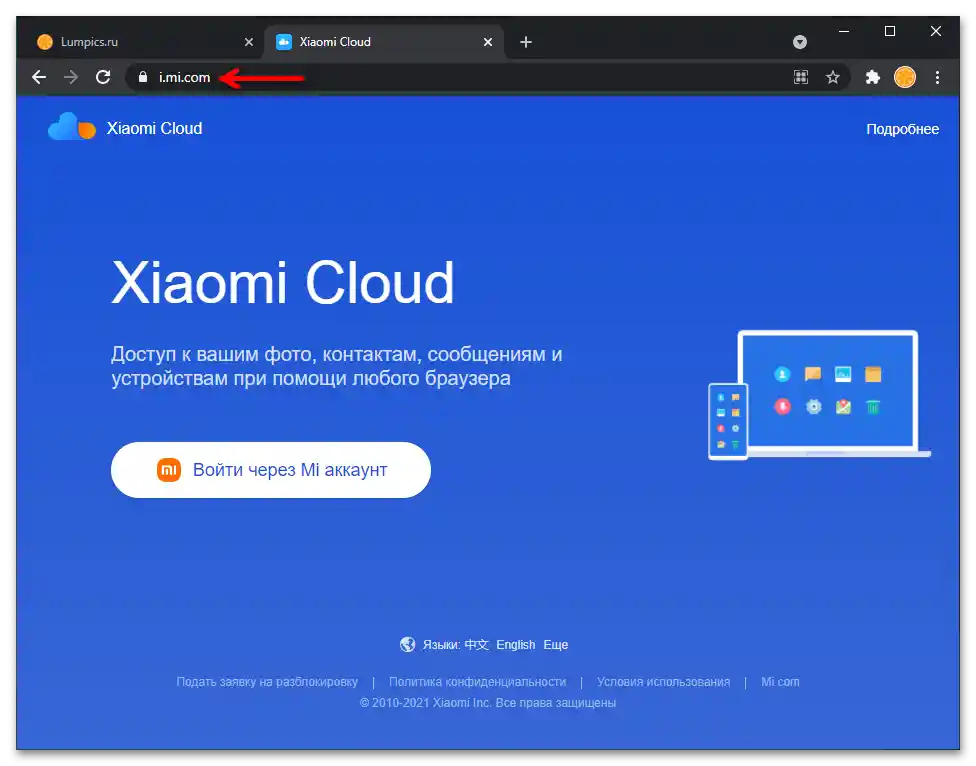
Task: Open the tab search dropdown arrow
Action: [x=800, y=42]
